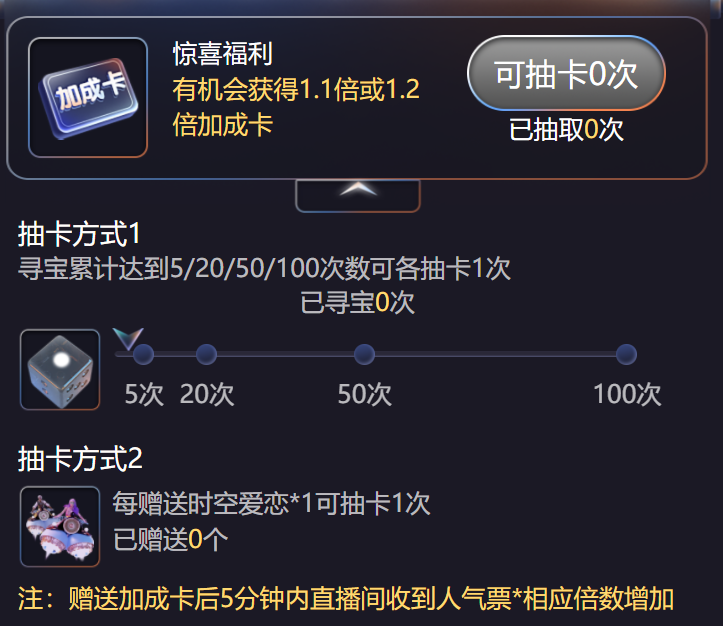Click the 100次 progress milestone dot

pyautogui.click(x=626, y=354)
